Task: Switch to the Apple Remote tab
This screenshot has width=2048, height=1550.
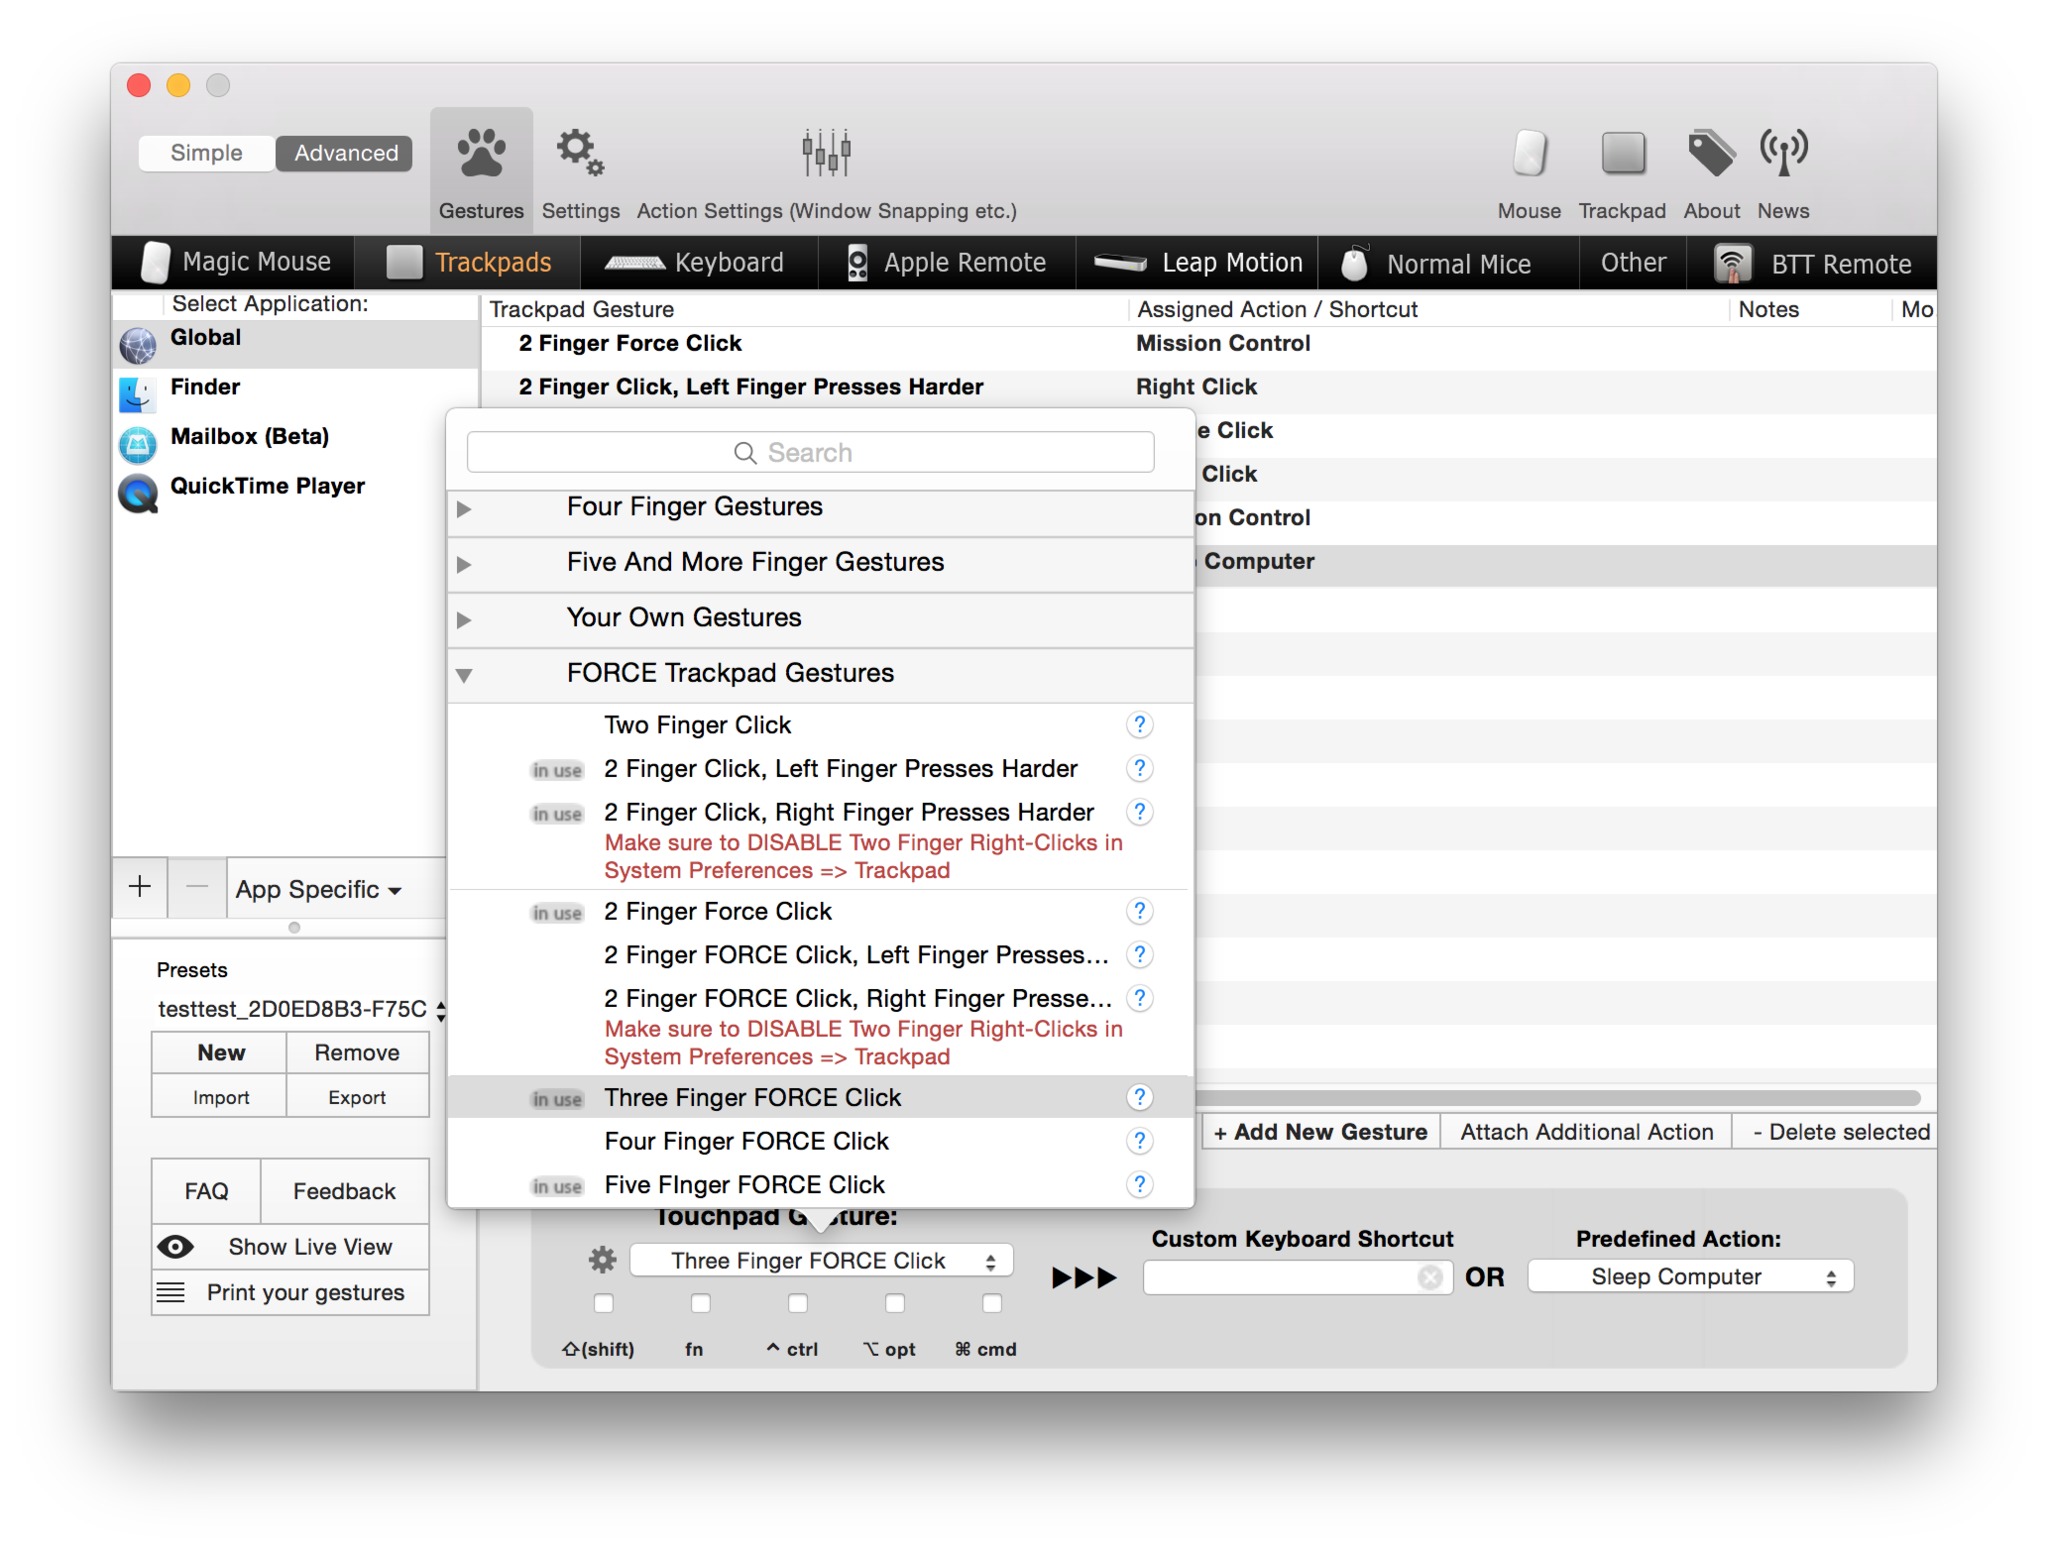Action: tap(946, 262)
